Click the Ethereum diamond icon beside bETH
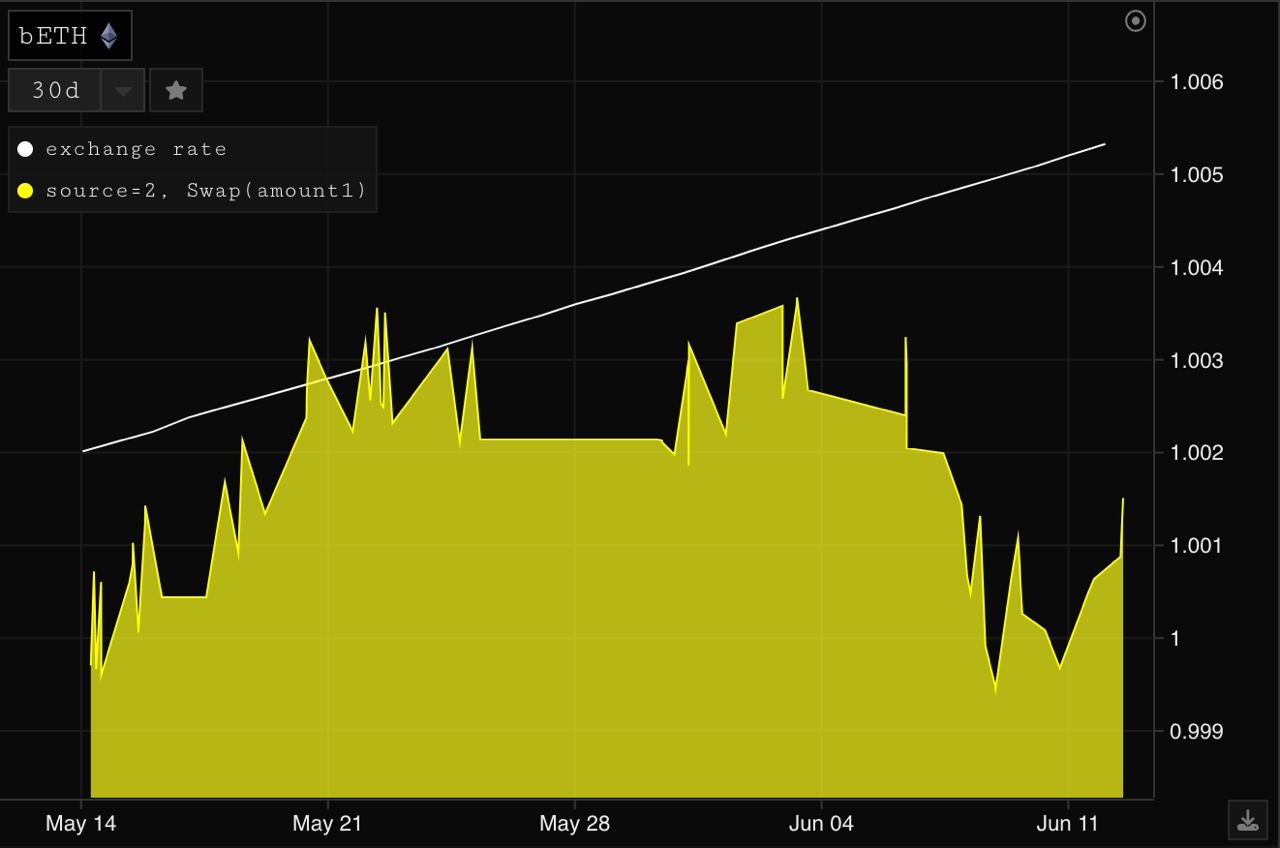 108,36
